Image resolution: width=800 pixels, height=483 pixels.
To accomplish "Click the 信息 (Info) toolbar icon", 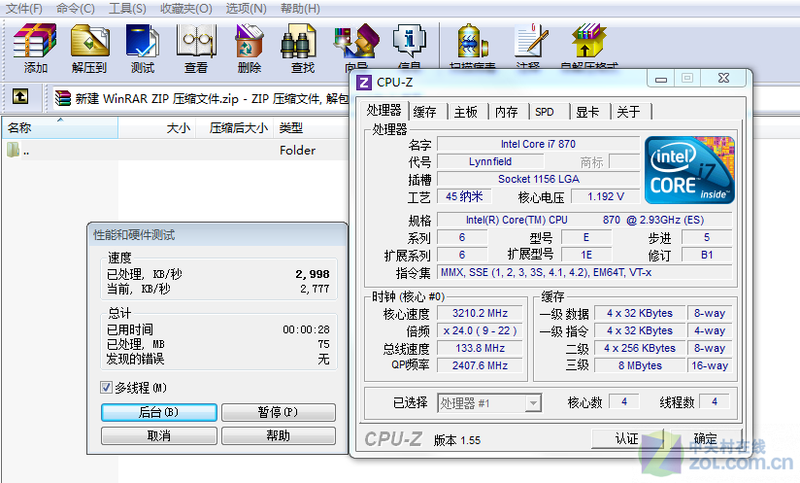I will click(409, 41).
